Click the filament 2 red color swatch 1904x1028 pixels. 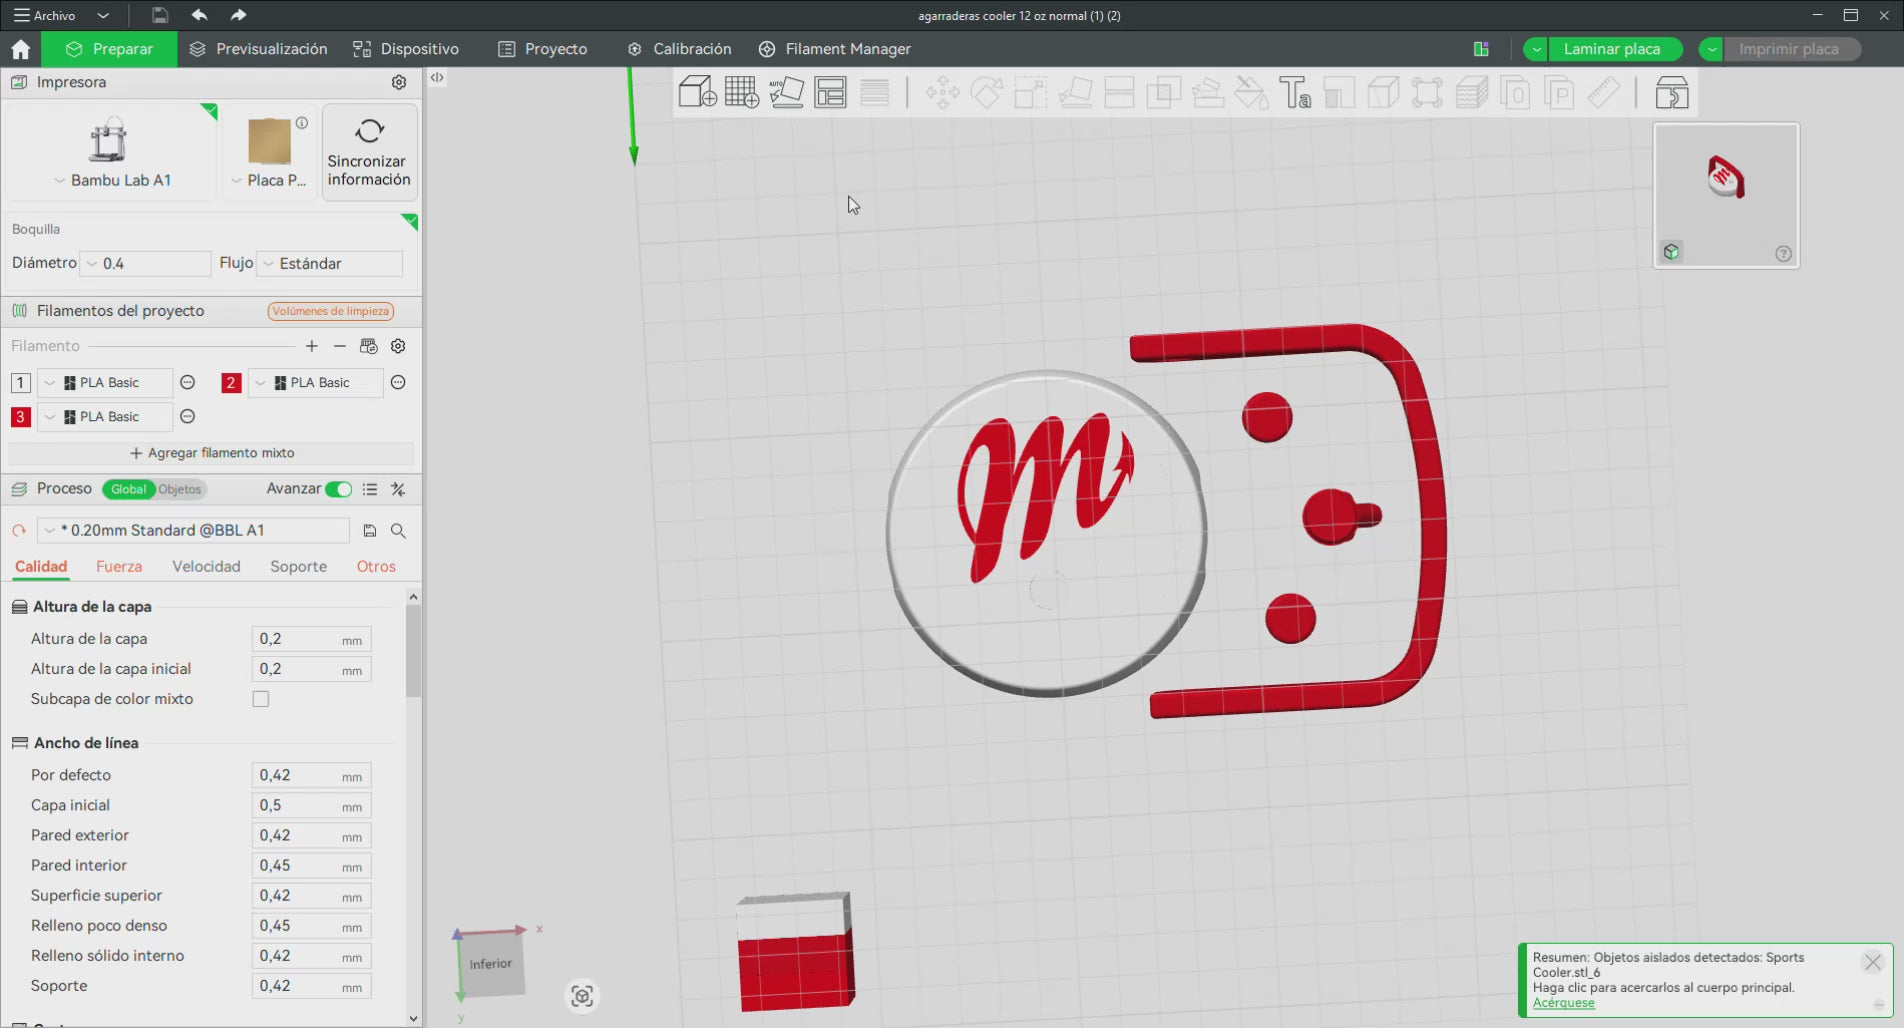click(231, 383)
